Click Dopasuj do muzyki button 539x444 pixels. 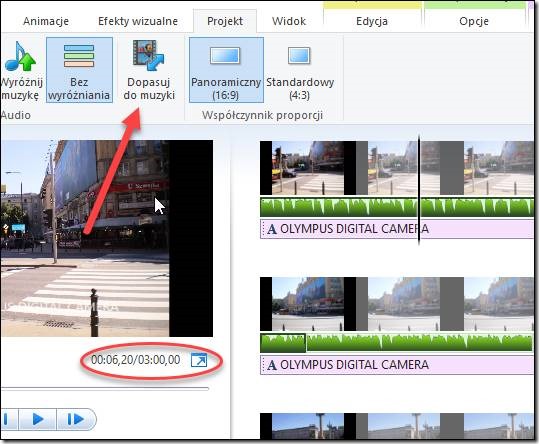click(x=149, y=70)
